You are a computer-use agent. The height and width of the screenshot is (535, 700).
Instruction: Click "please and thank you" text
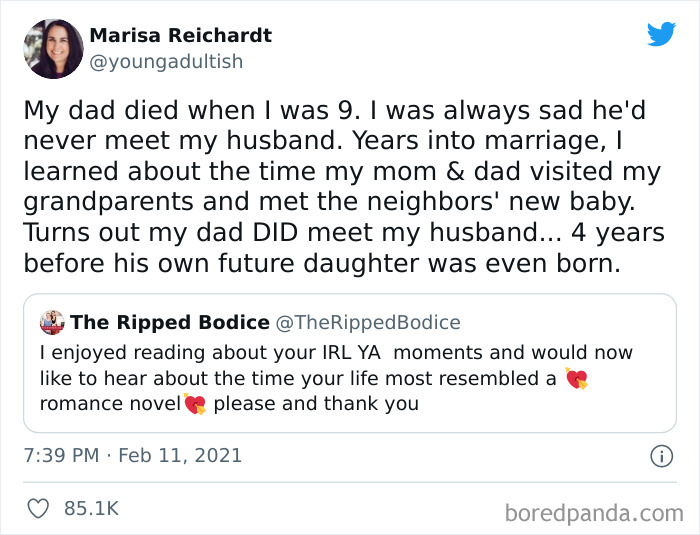(316, 404)
